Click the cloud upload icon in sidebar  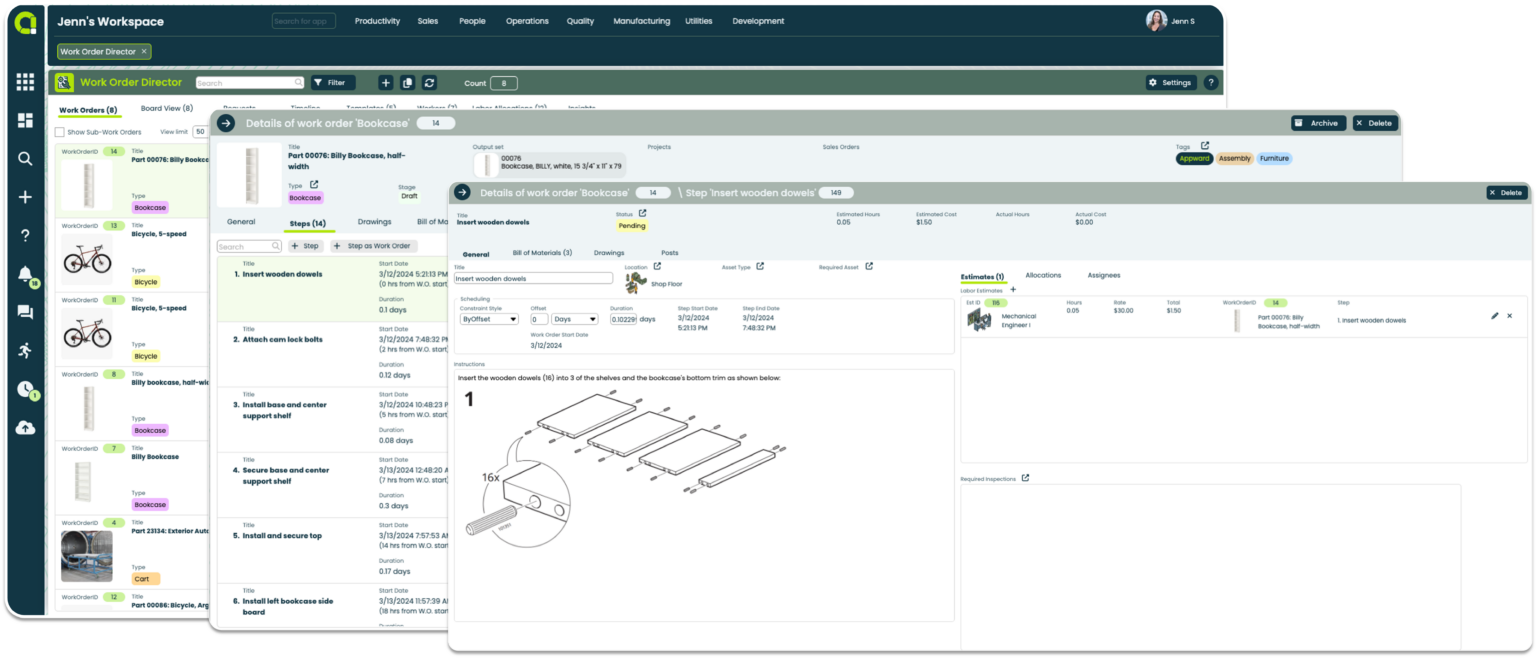pos(25,428)
